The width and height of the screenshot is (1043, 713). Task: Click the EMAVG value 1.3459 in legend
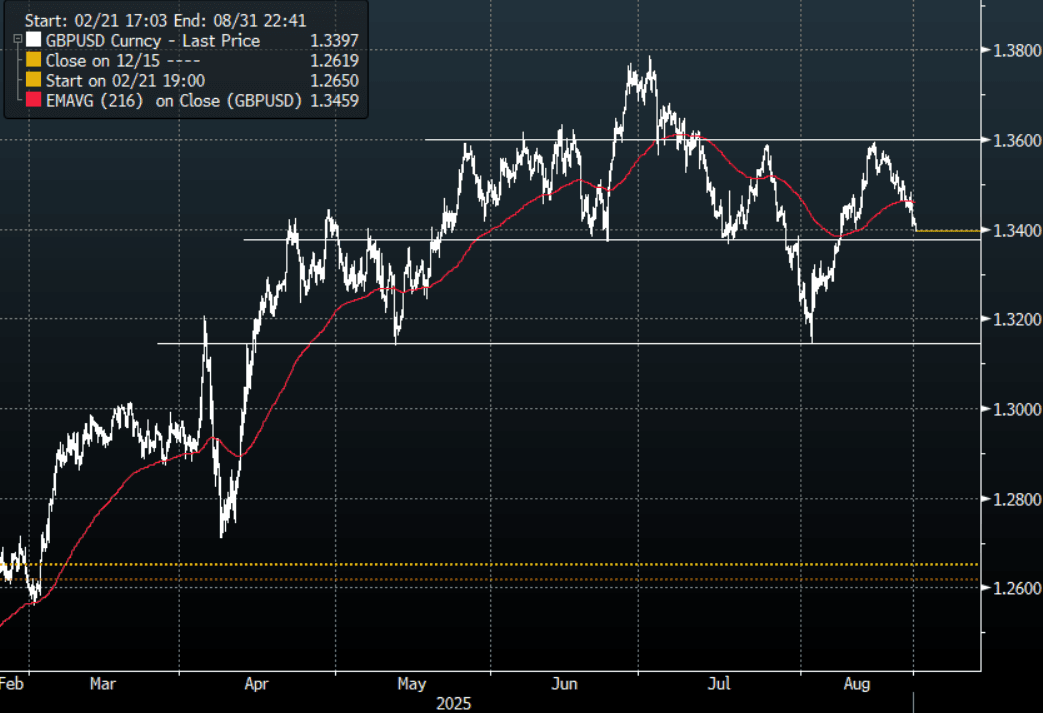point(334,101)
